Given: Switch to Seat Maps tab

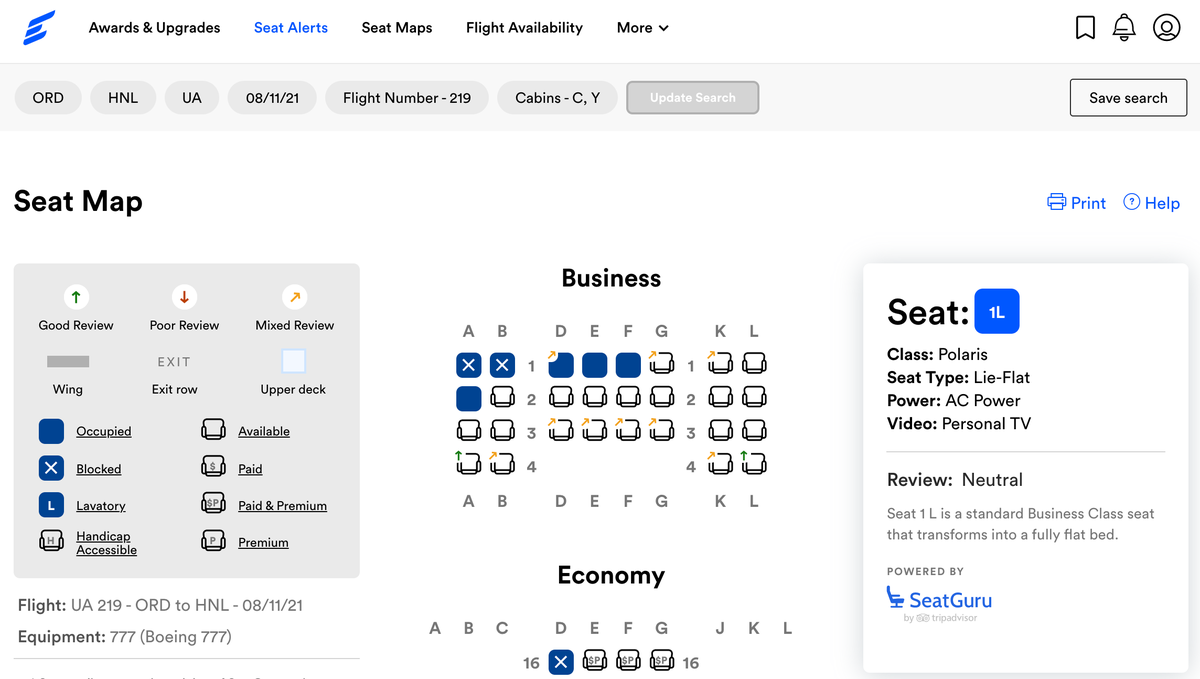Looking at the screenshot, I should click(397, 28).
